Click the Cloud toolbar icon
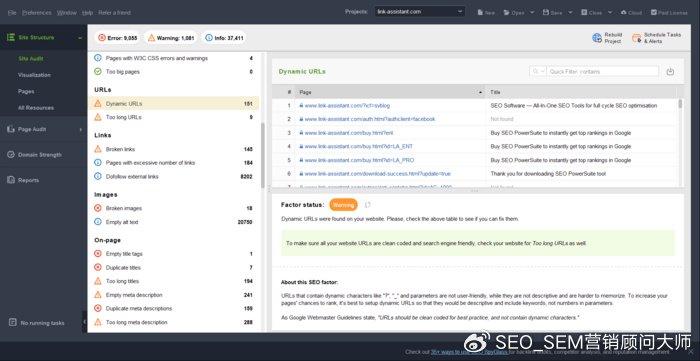This screenshot has height=361, width=700. tap(623, 12)
